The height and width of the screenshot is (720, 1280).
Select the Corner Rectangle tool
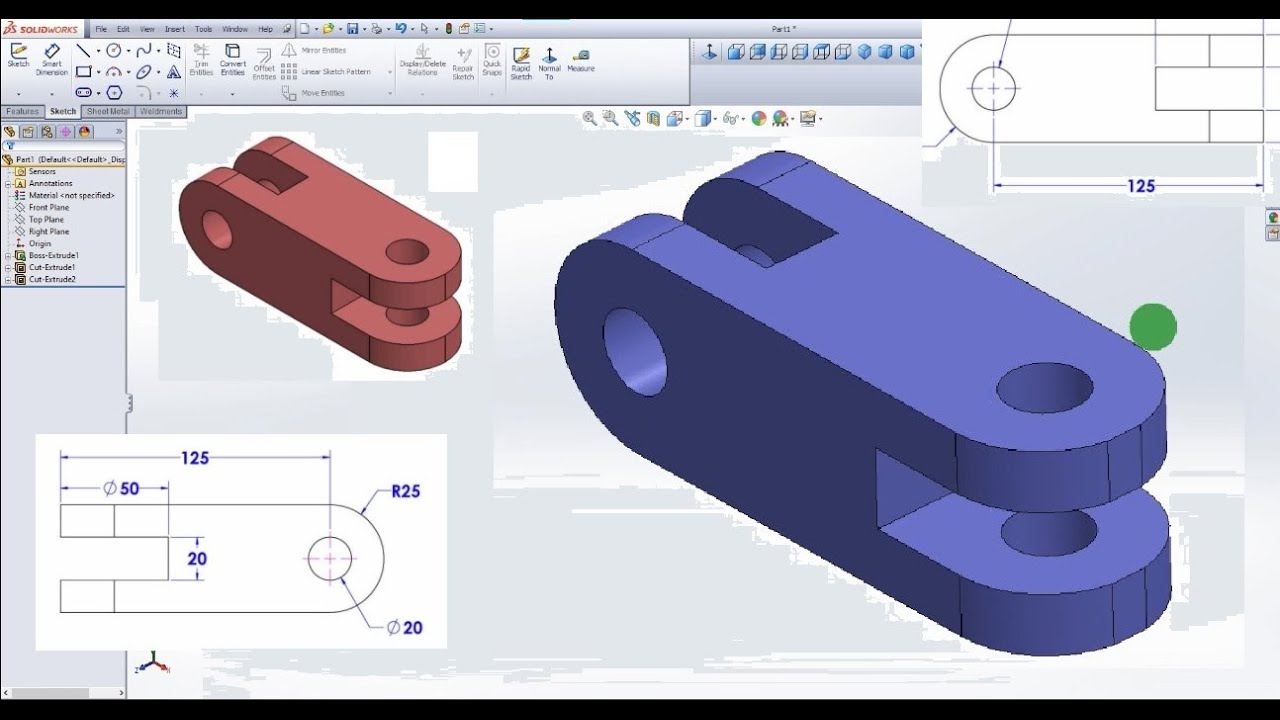tap(84, 72)
